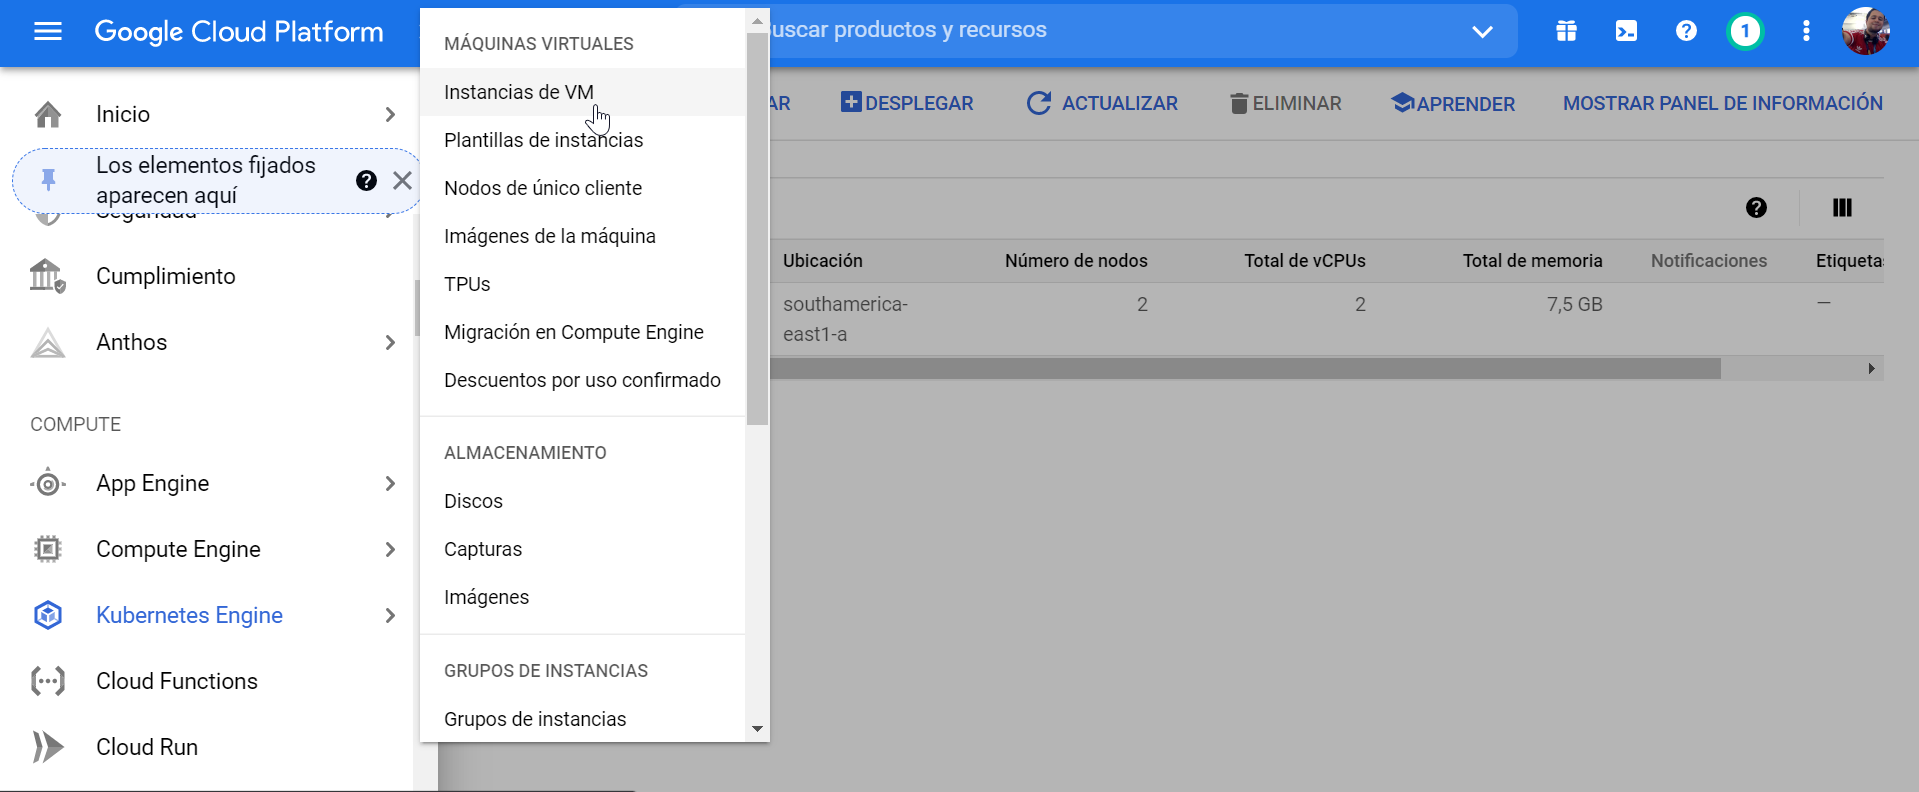This screenshot has width=1919, height=792.
Task: Click the ACTUALIZAR refresh button
Action: click(x=1102, y=103)
